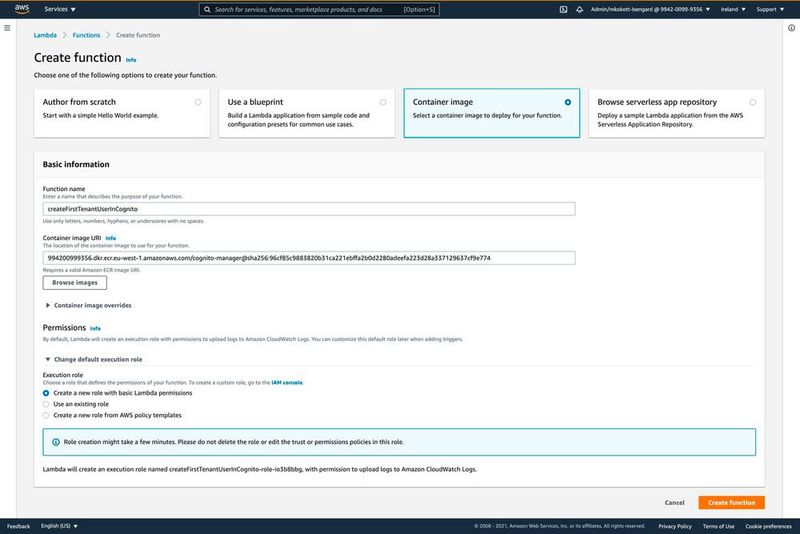Click the Function name input field

pyautogui.click(x=309, y=209)
